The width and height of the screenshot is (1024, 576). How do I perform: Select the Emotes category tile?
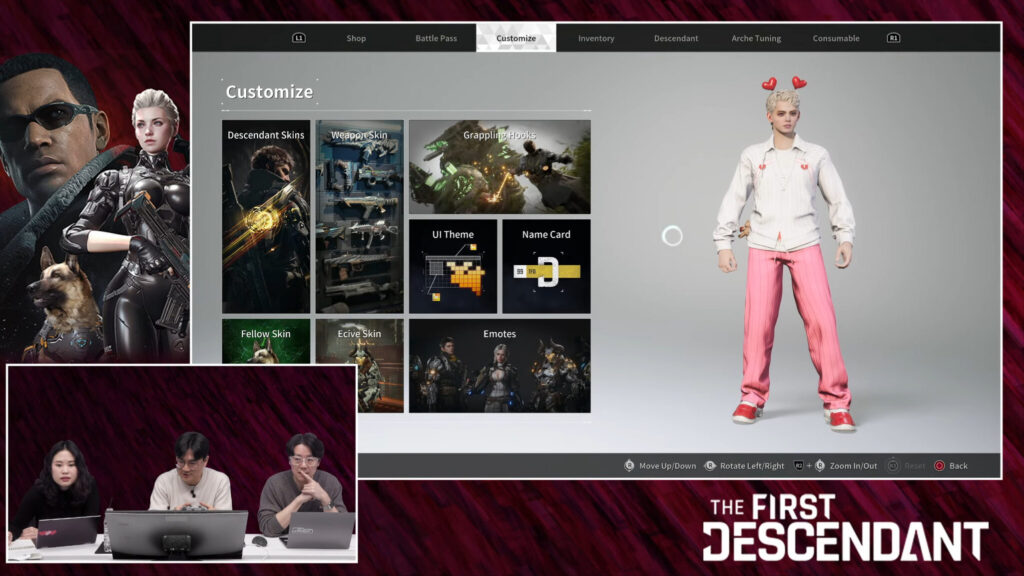pos(499,365)
